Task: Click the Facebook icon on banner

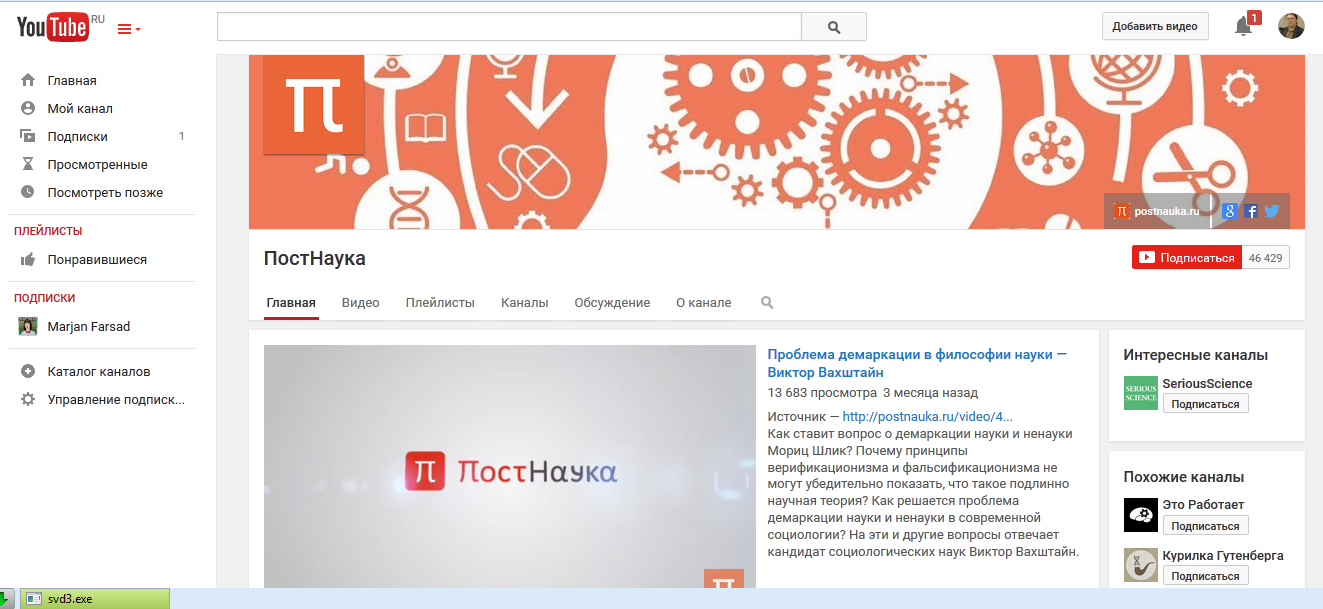Action: tap(1251, 211)
